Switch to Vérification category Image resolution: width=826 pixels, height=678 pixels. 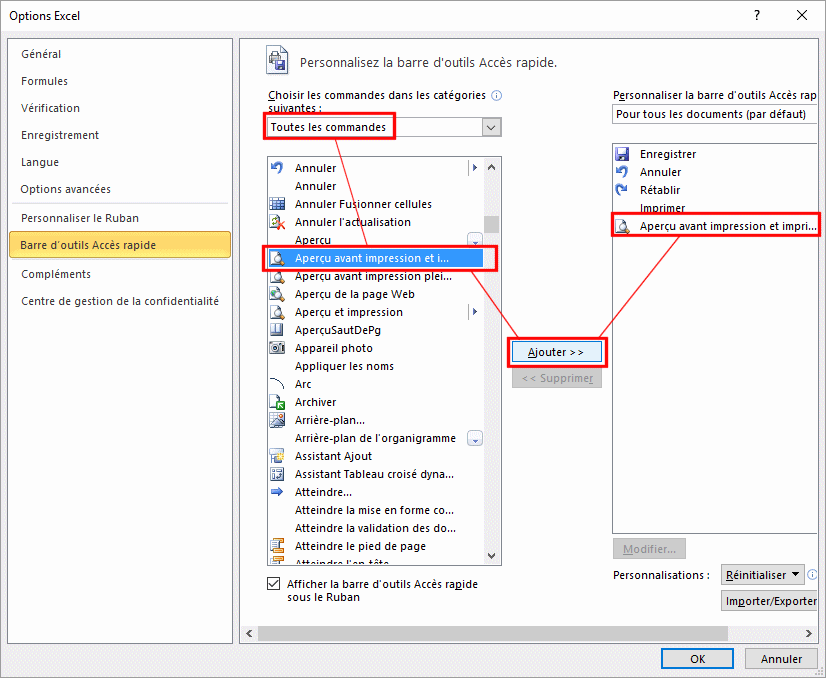click(51, 108)
